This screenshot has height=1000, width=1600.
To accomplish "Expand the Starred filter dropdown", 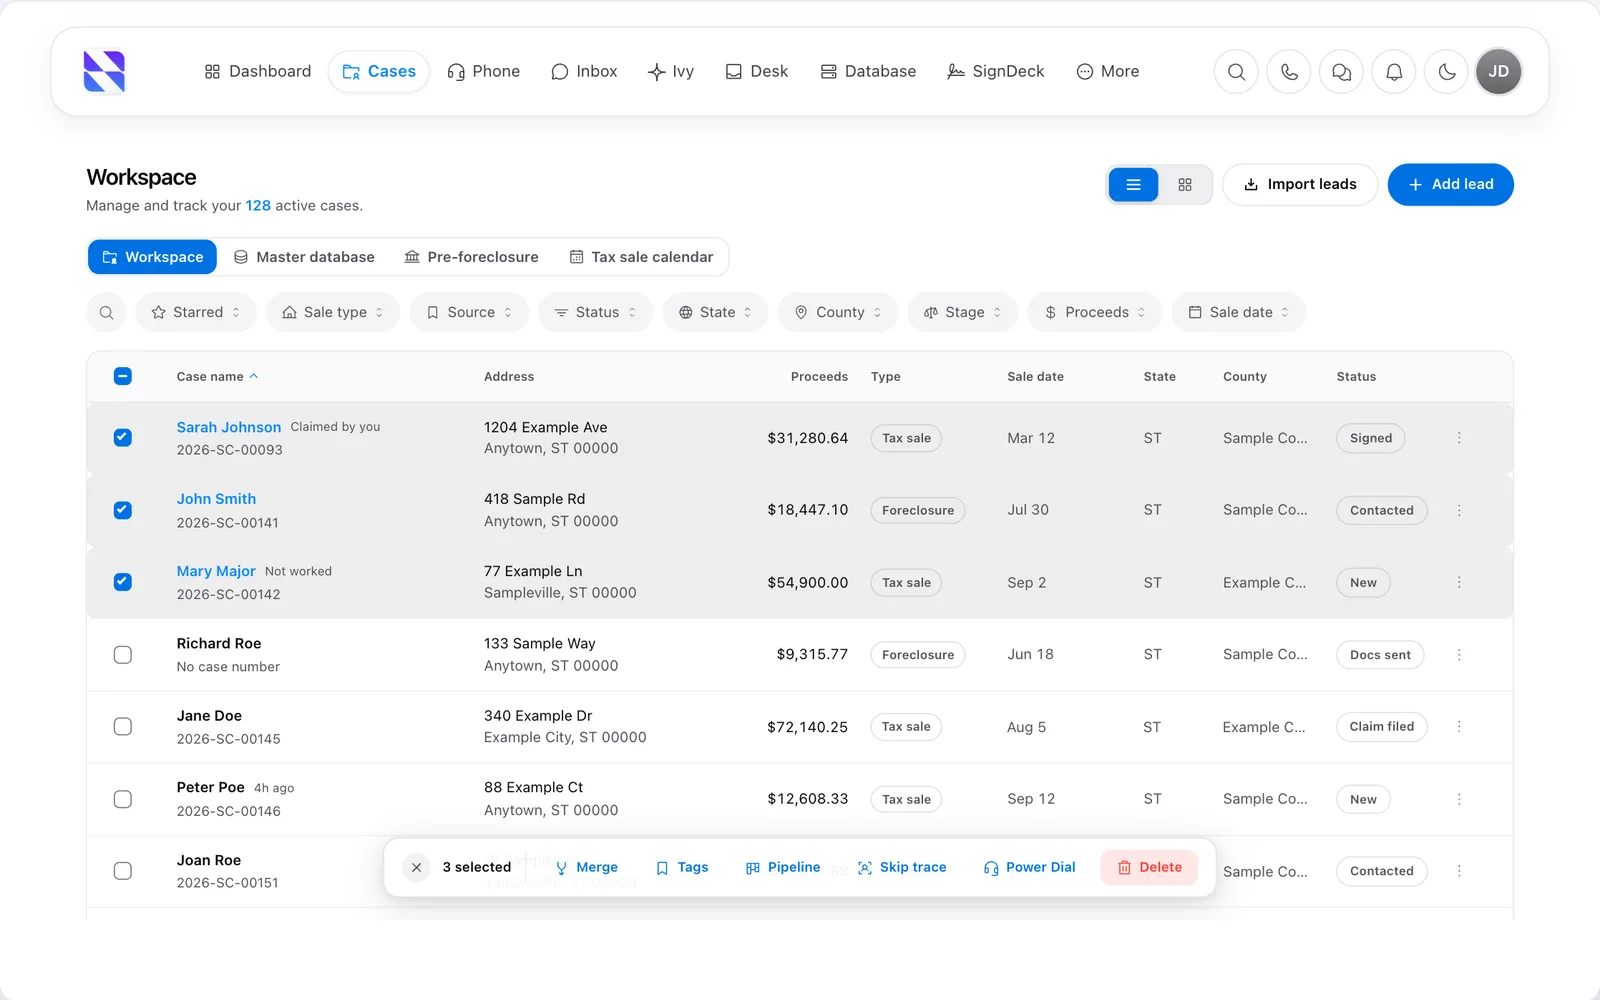I will point(196,312).
